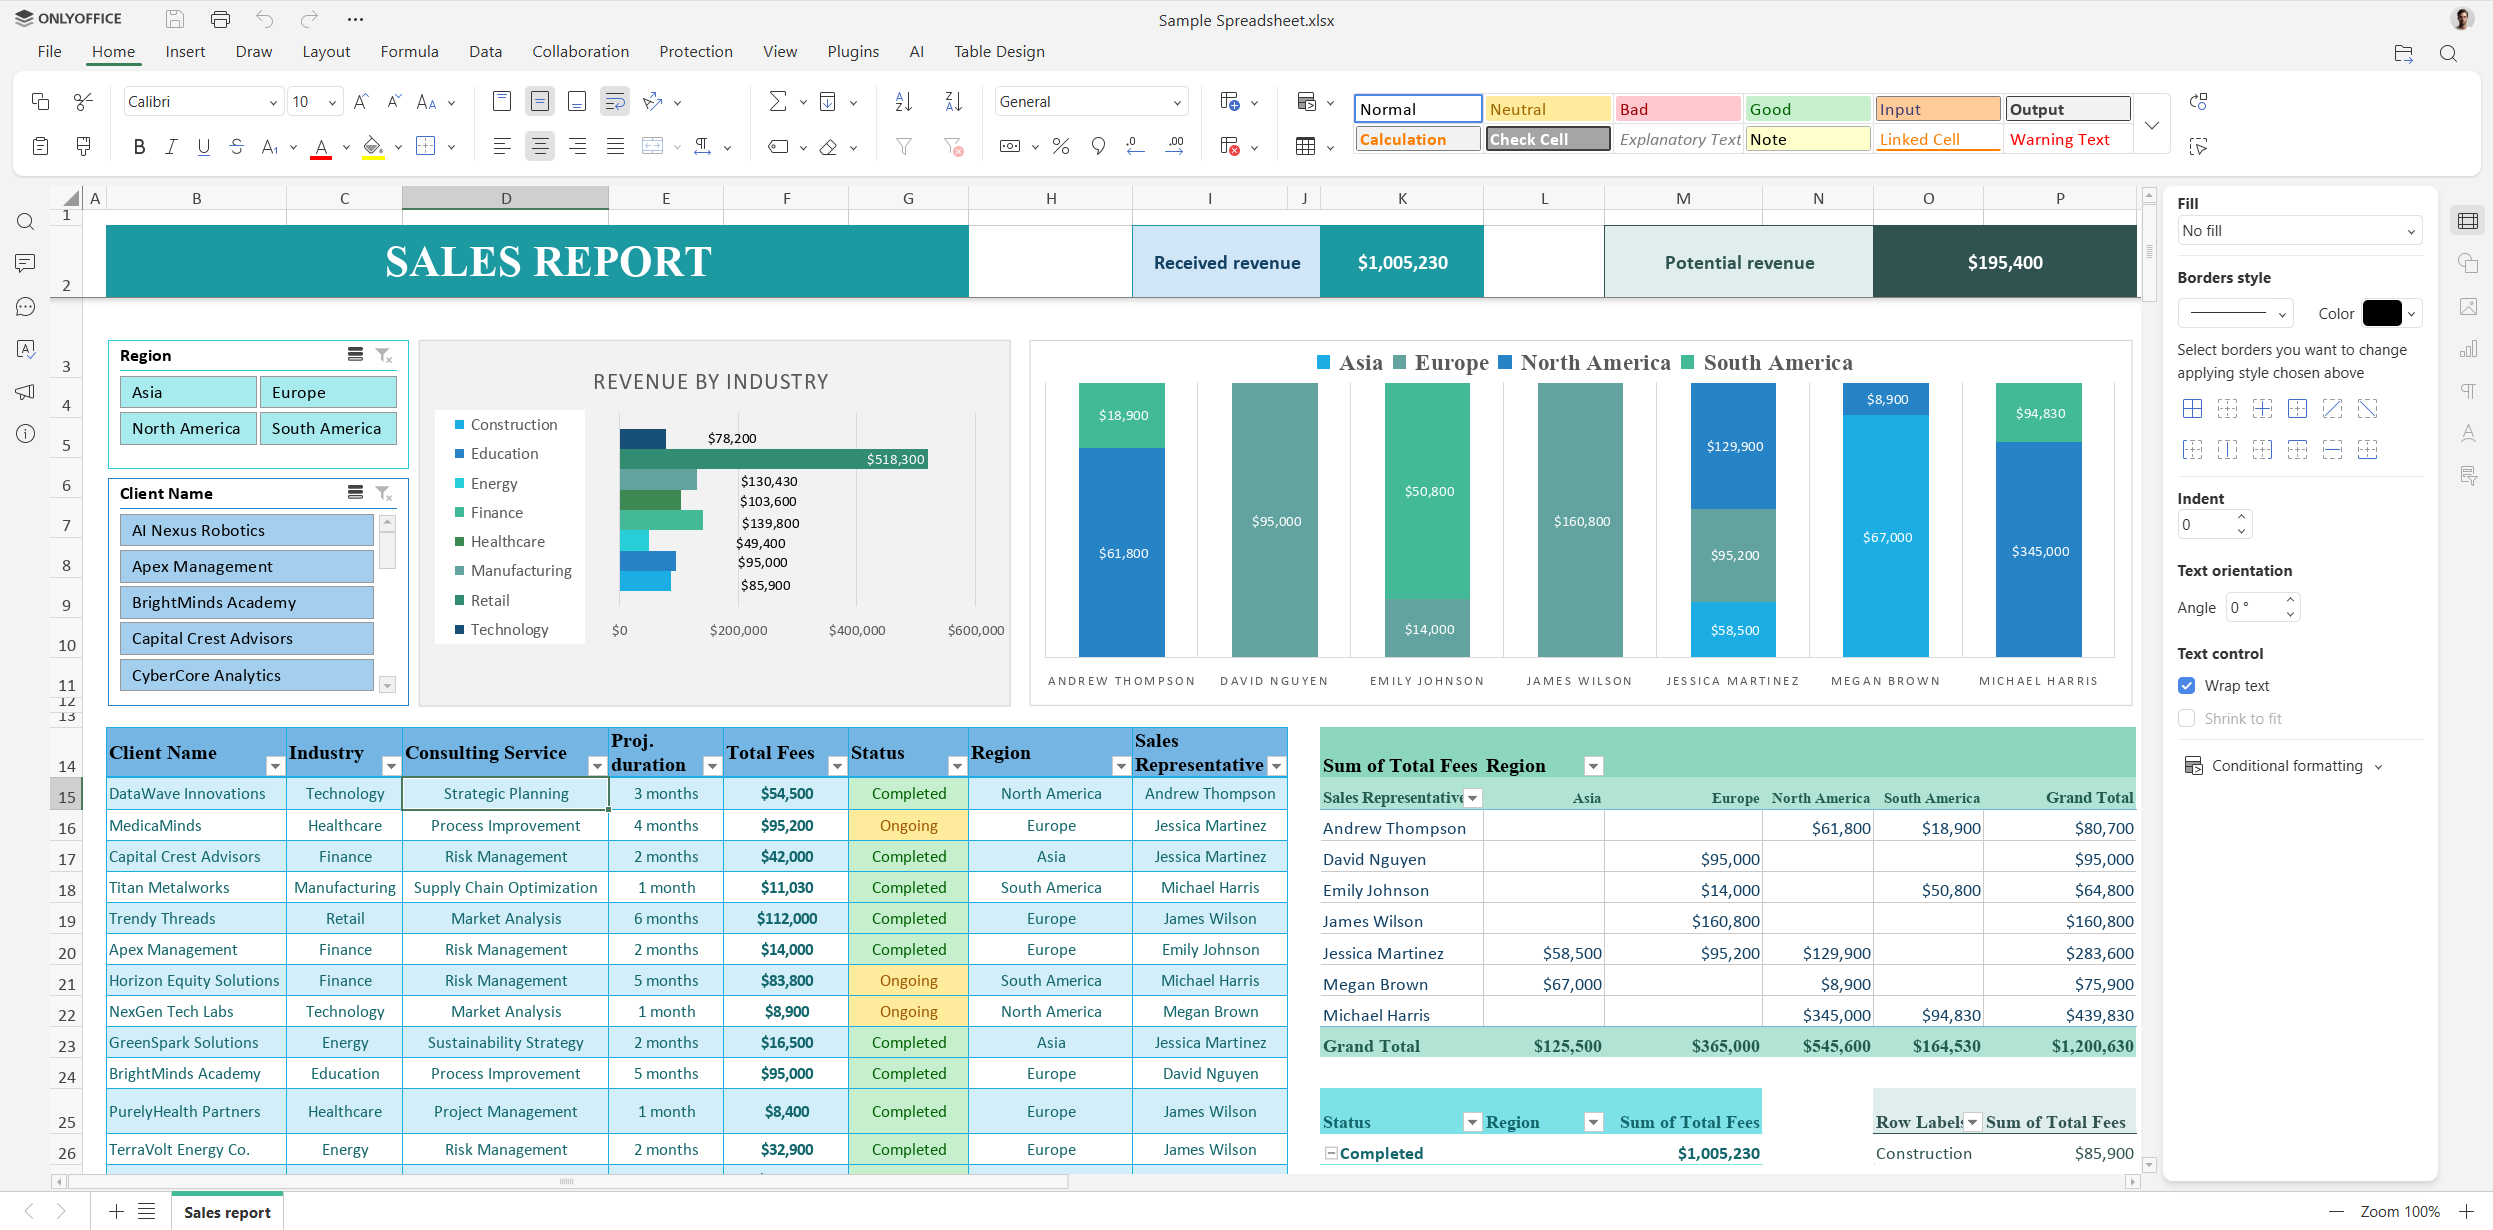Open the Data menu
The width and height of the screenshot is (2493, 1230).
click(485, 51)
